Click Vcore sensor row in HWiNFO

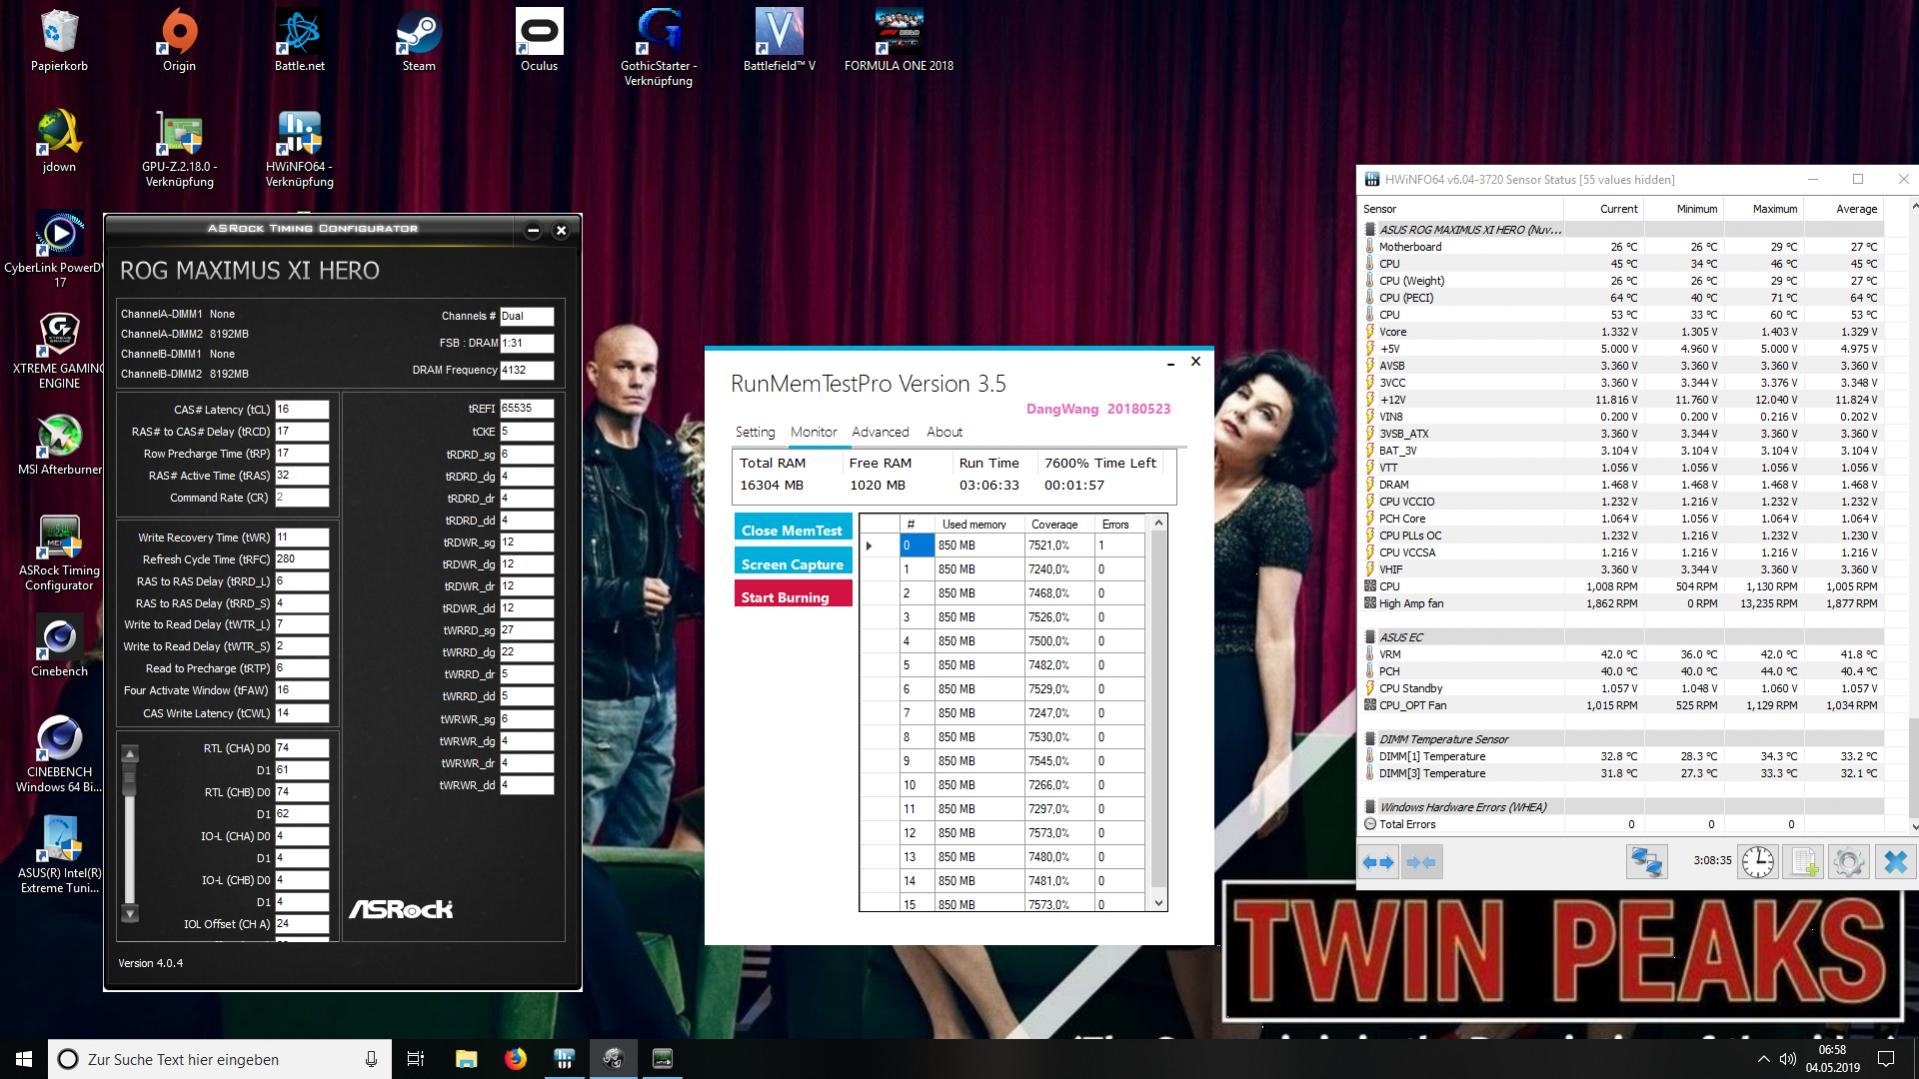[1622, 332]
